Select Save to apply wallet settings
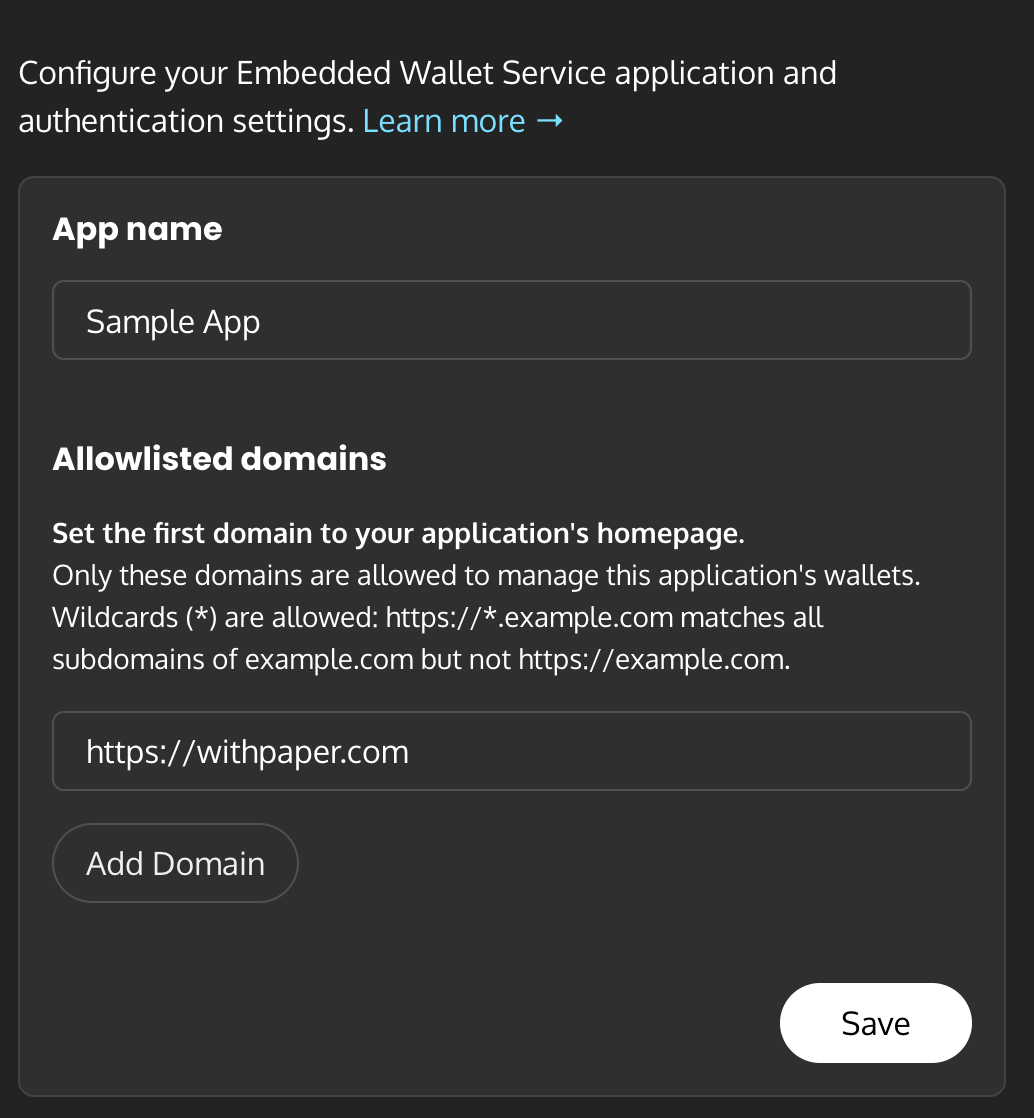 tap(875, 1023)
